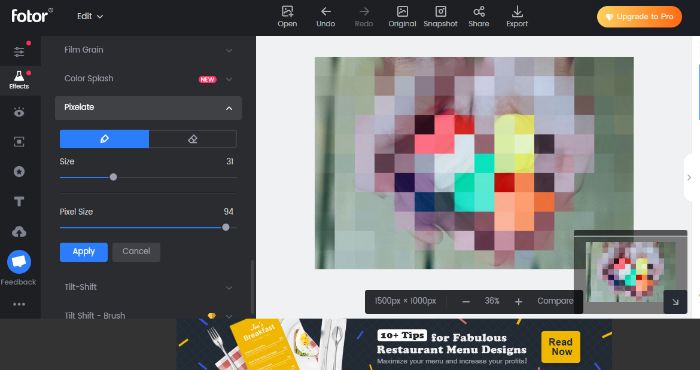Undo the last action
This screenshot has width=700, height=370.
click(x=325, y=17)
